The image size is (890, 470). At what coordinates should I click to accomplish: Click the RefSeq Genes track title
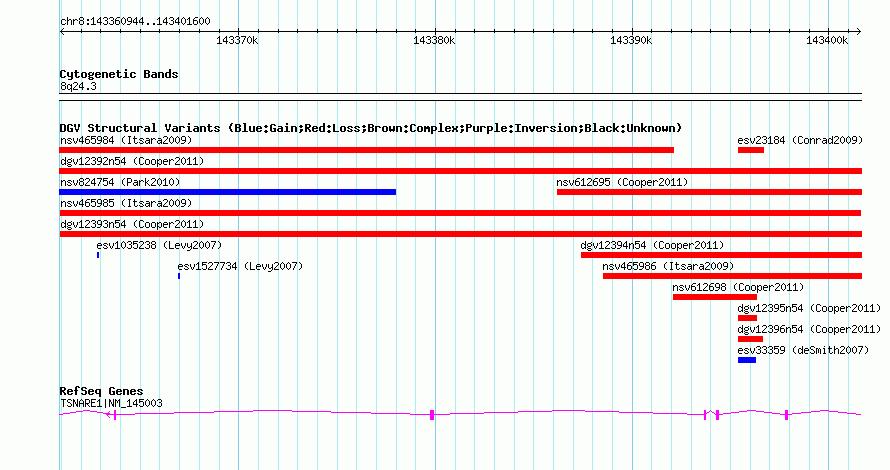point(101,391)
